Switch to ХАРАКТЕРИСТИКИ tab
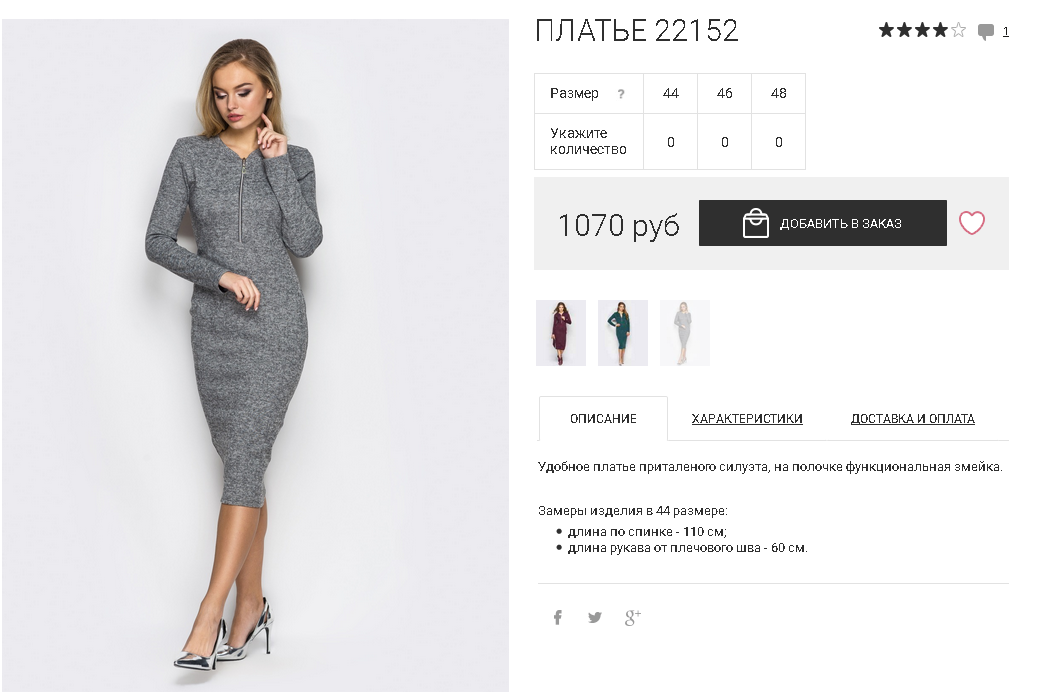Image resolution: width=1059 pixels, height=692 pixels. 747,419
